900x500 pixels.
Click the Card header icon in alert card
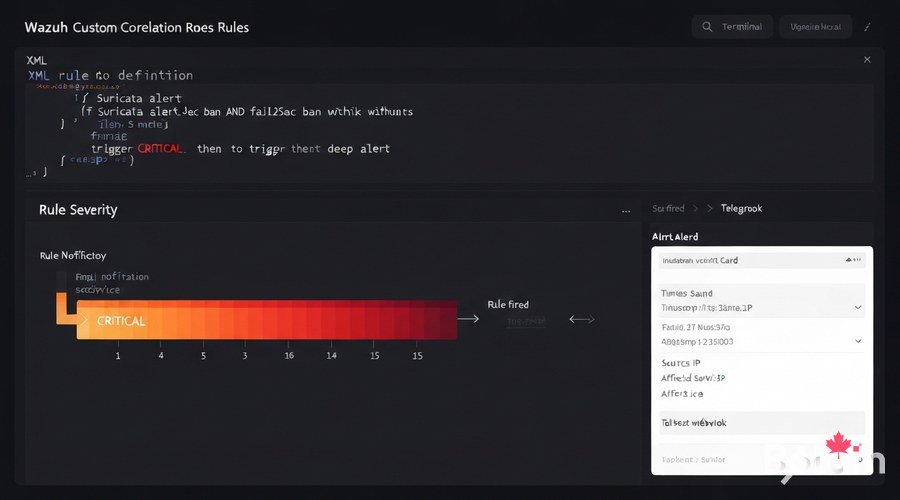(853, 260)
